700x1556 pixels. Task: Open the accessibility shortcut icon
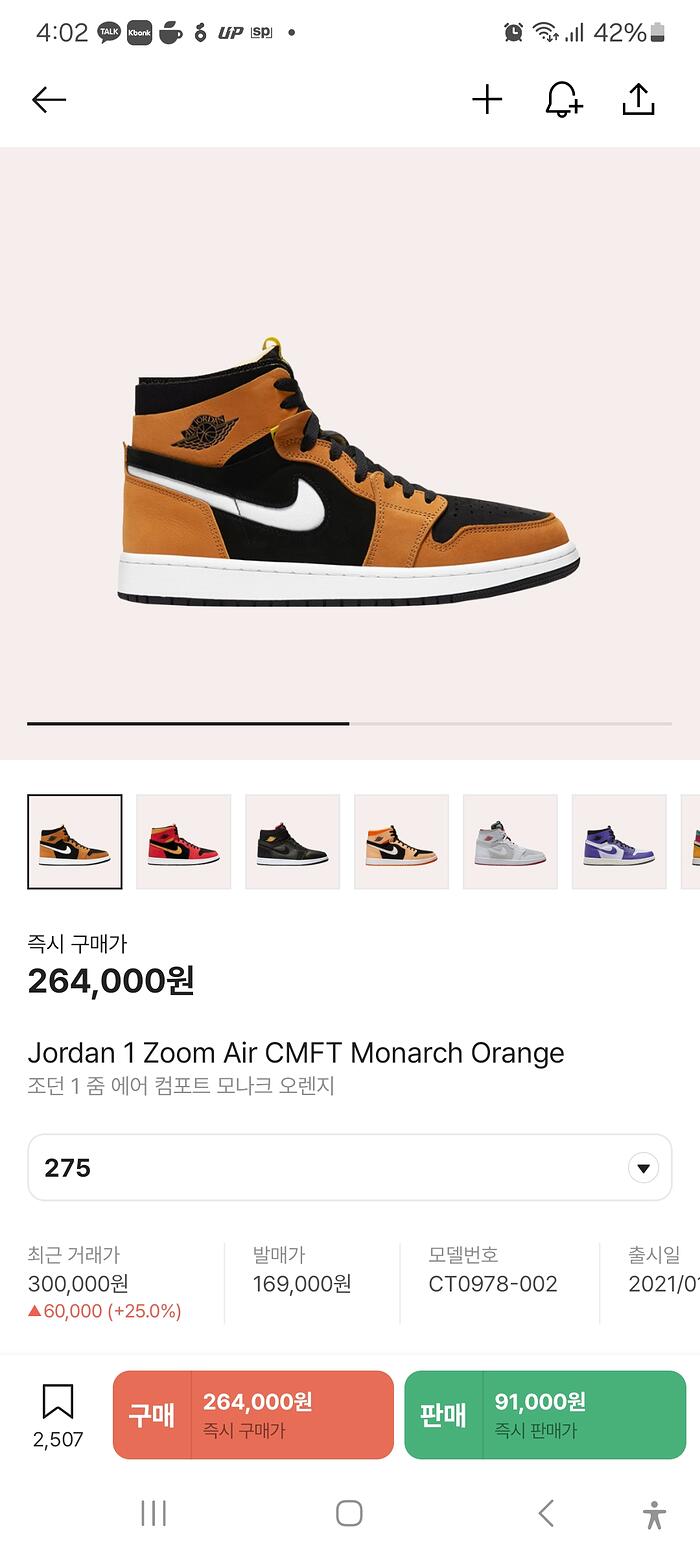point(654,1514)
